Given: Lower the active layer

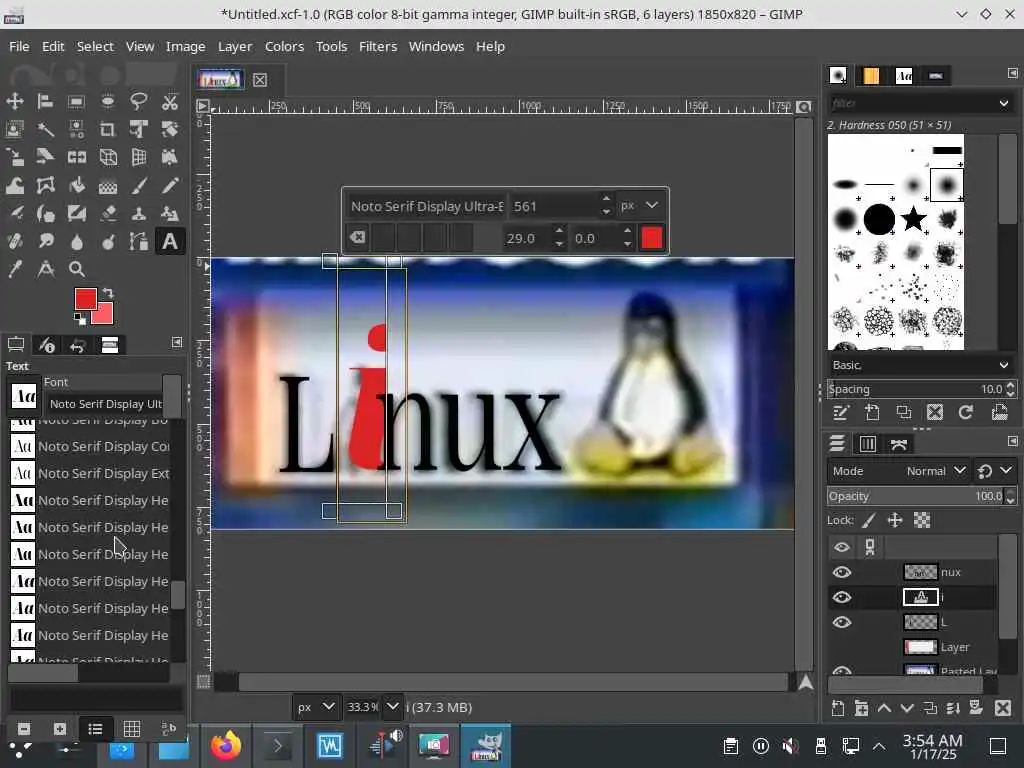Looking at the screenshot, I should pos(907,708).
